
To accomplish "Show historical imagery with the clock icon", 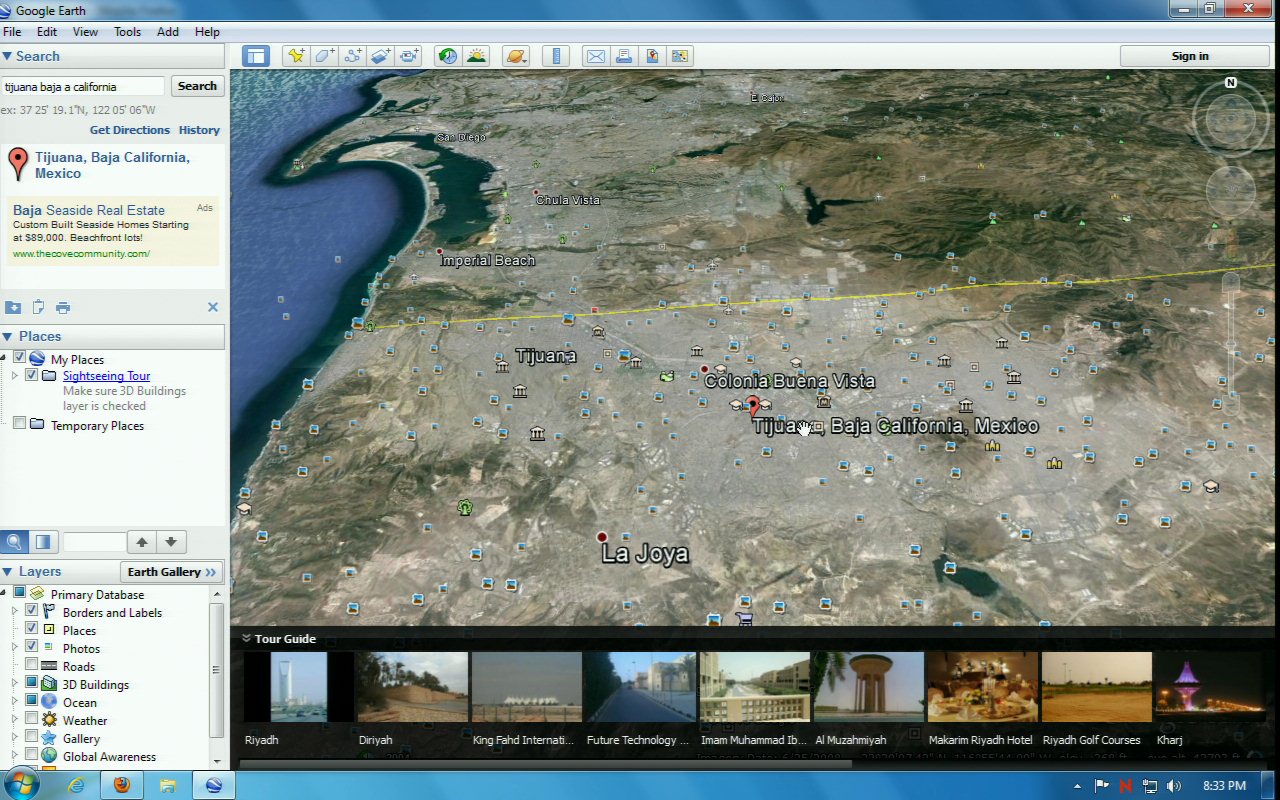I will point(448,56).
